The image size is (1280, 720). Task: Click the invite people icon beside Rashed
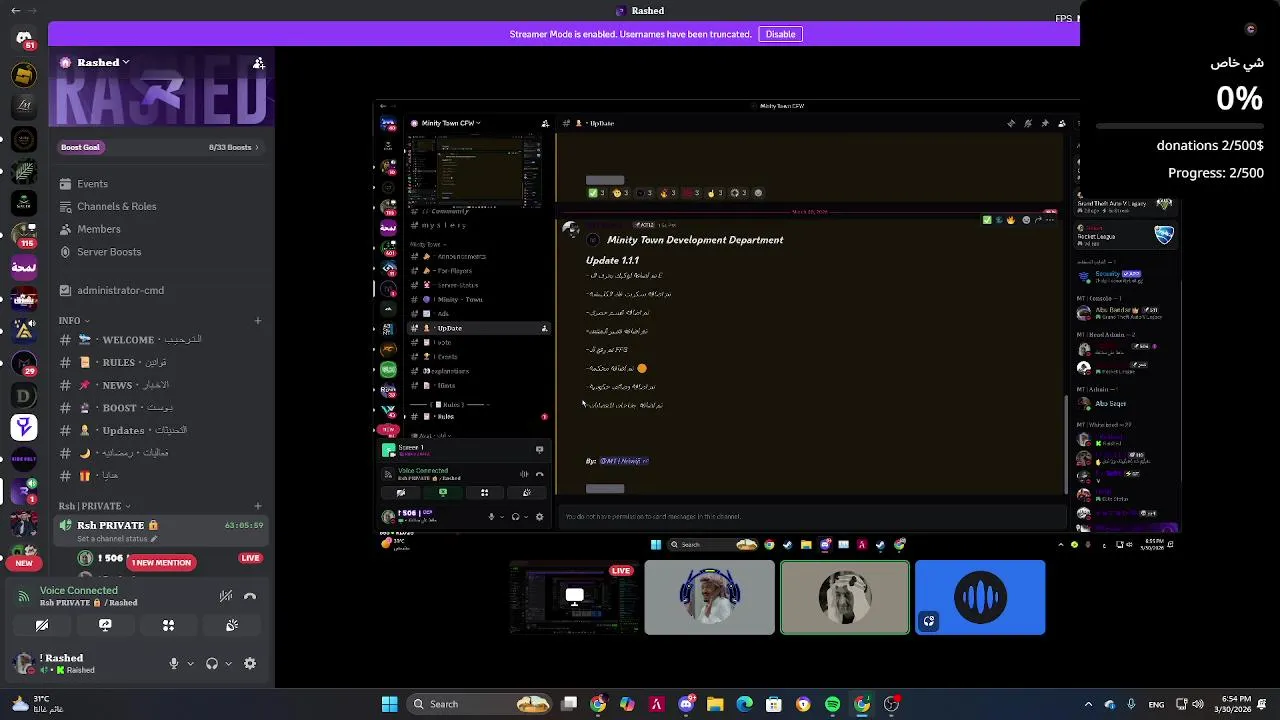coord(259,63)
